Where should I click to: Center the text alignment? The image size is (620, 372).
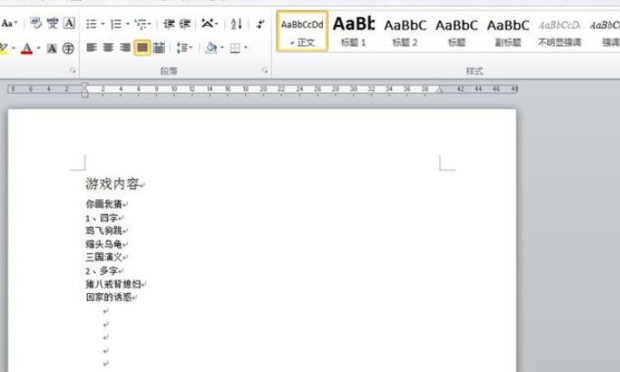coord(108,48)
